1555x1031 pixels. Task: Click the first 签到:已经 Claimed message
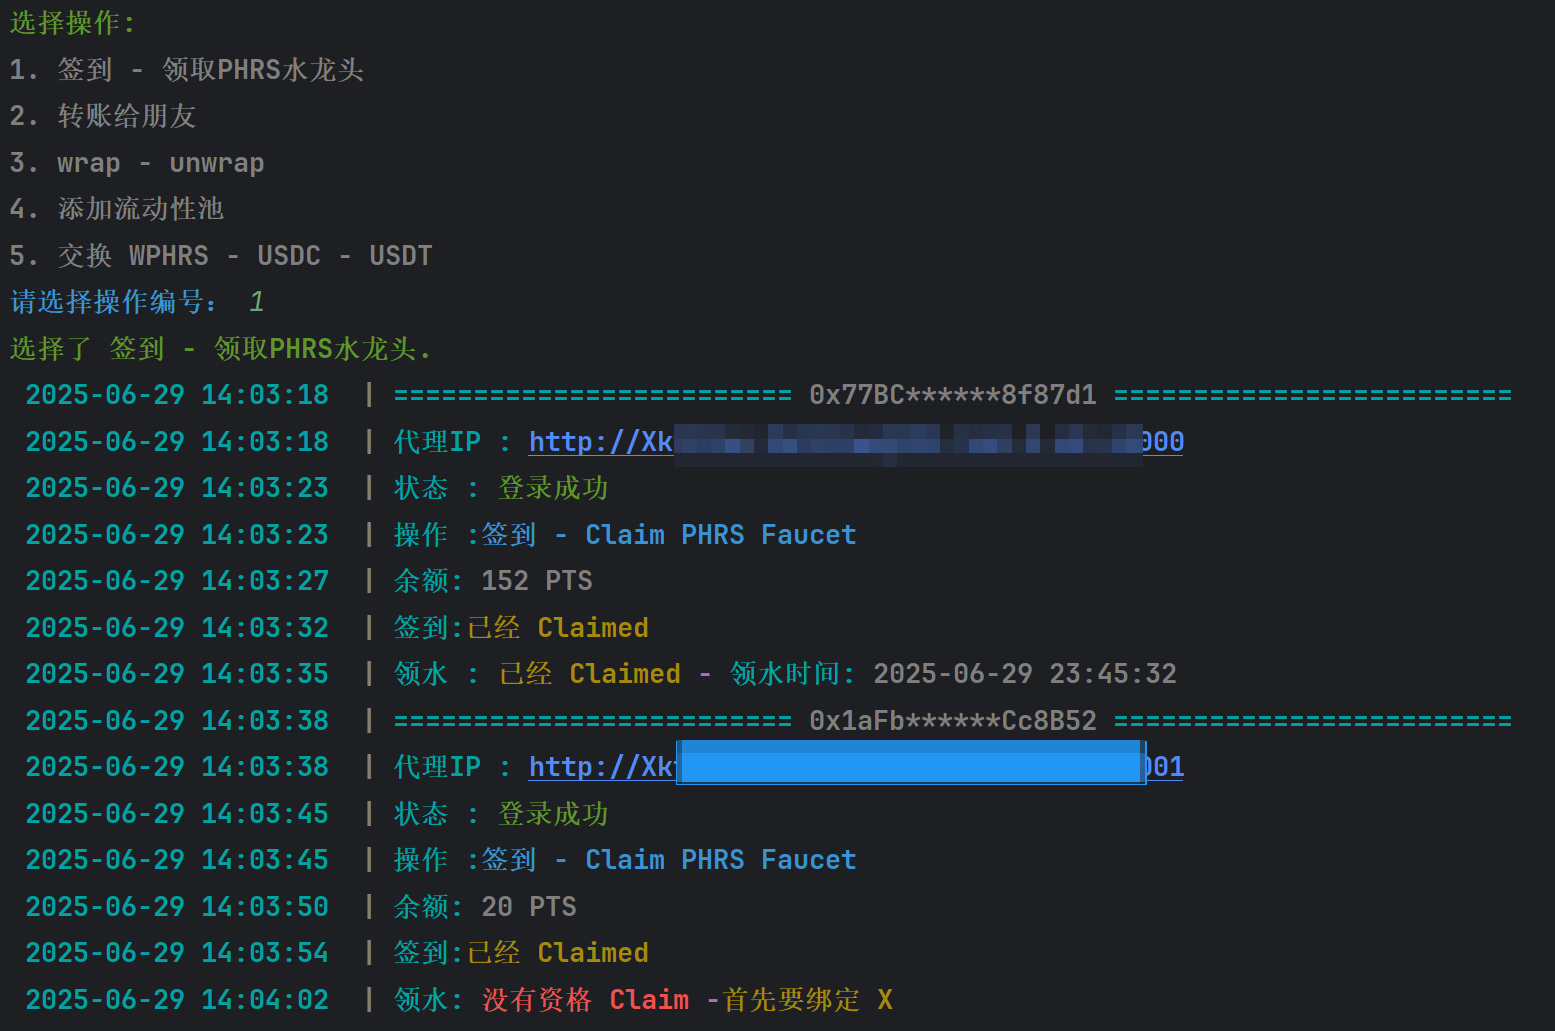(521, 628)
